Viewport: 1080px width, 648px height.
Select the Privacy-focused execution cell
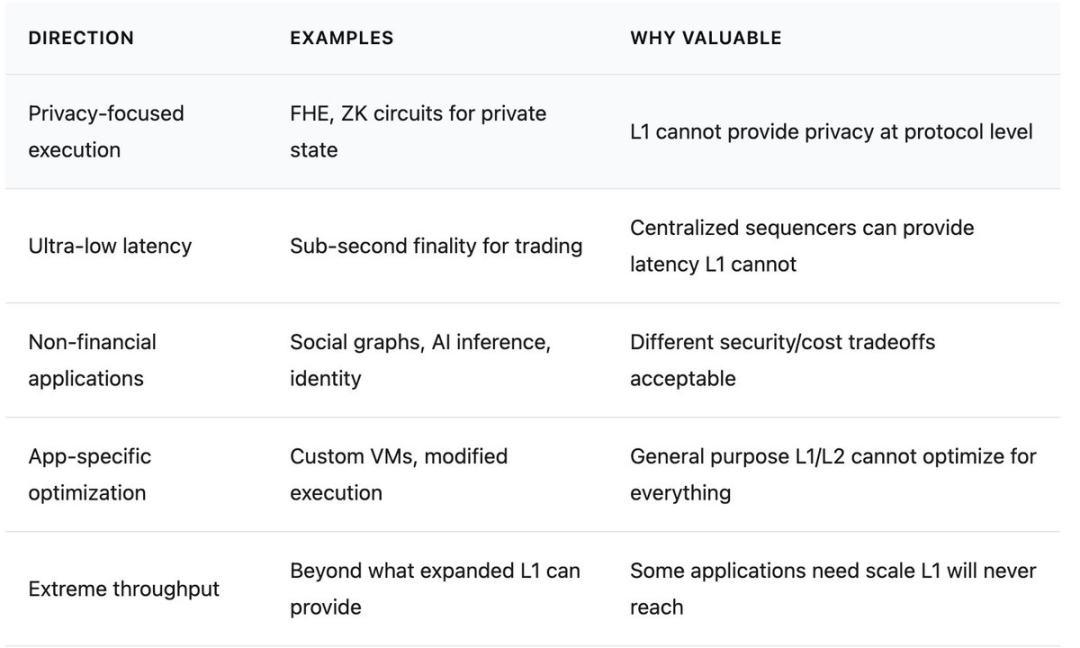tap(106, 131)
